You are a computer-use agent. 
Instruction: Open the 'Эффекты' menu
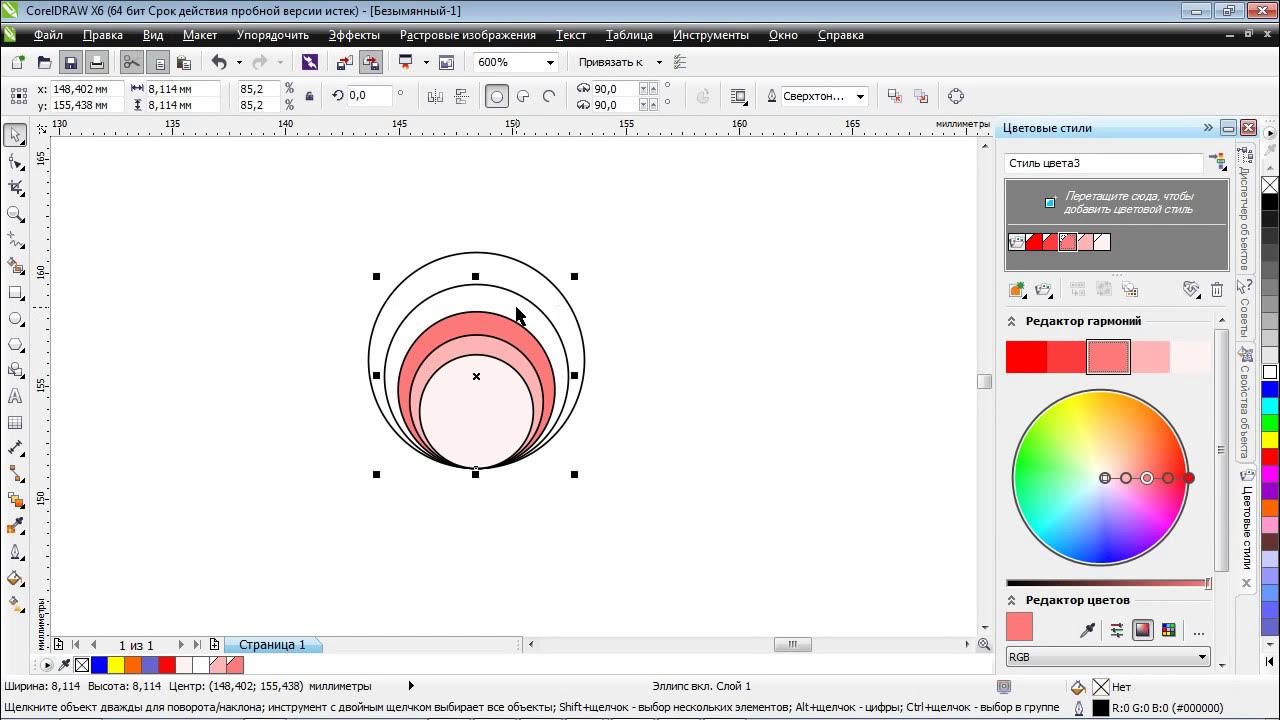point(354,35)
